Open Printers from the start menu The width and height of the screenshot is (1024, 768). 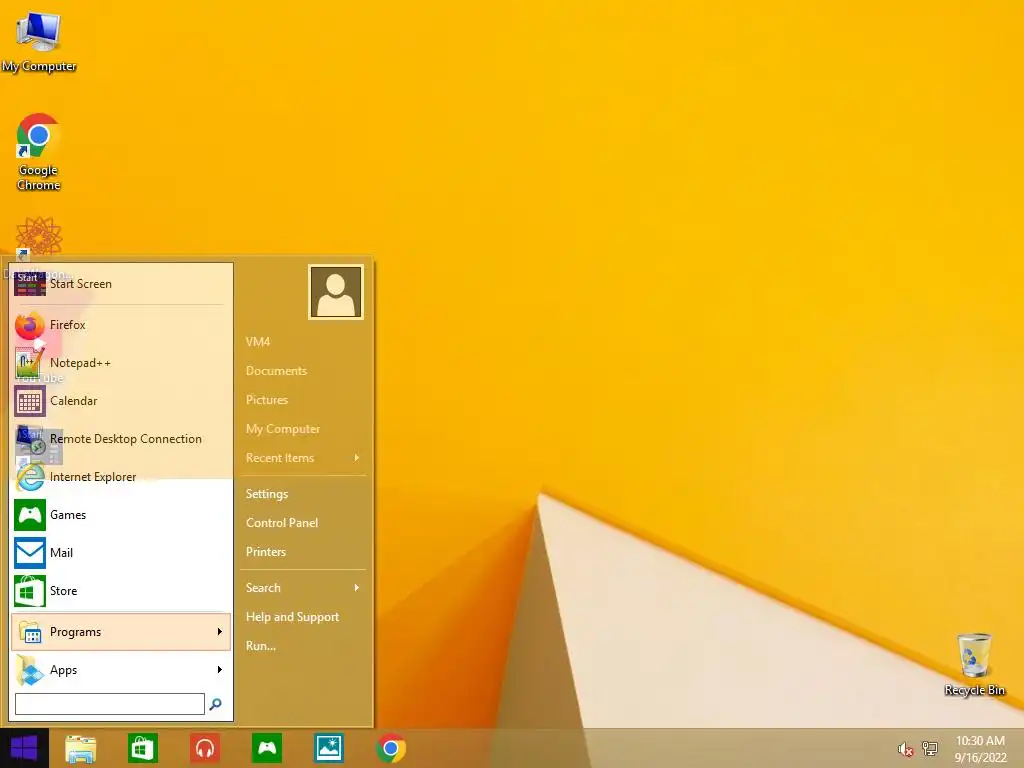pyautogui.click(x=266, y=552)
